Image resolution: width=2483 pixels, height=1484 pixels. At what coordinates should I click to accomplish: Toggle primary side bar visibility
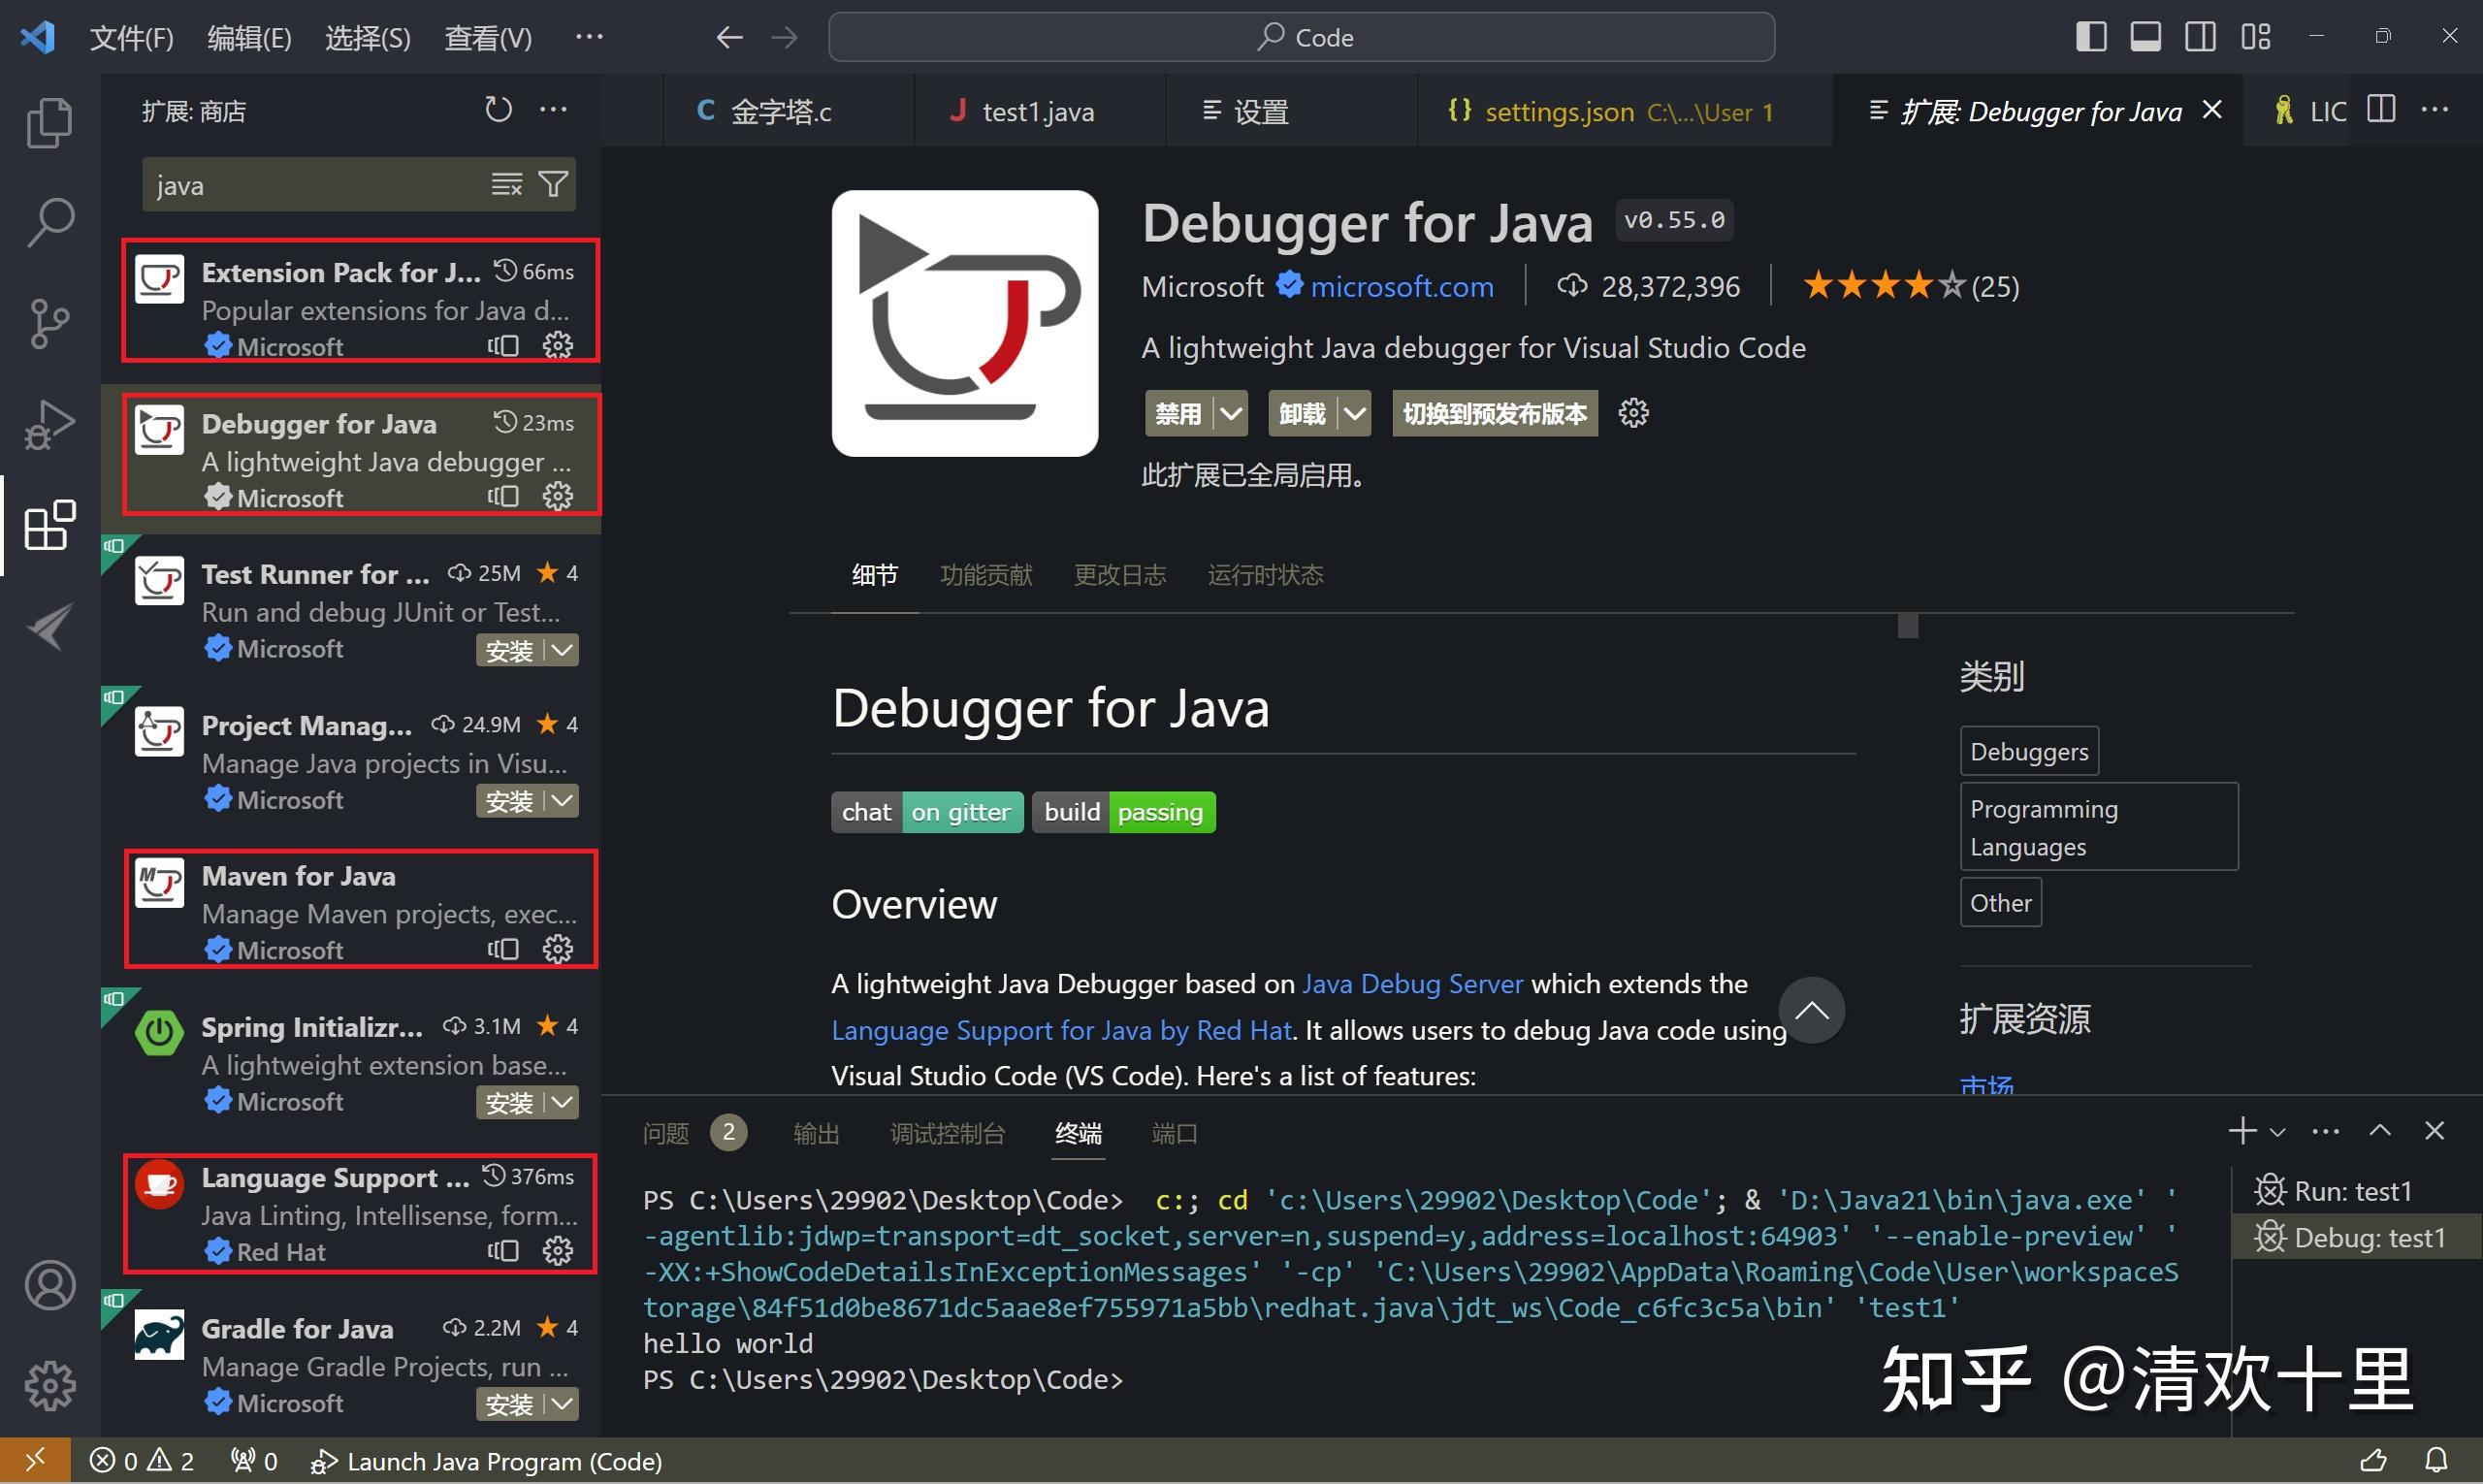2091,36
